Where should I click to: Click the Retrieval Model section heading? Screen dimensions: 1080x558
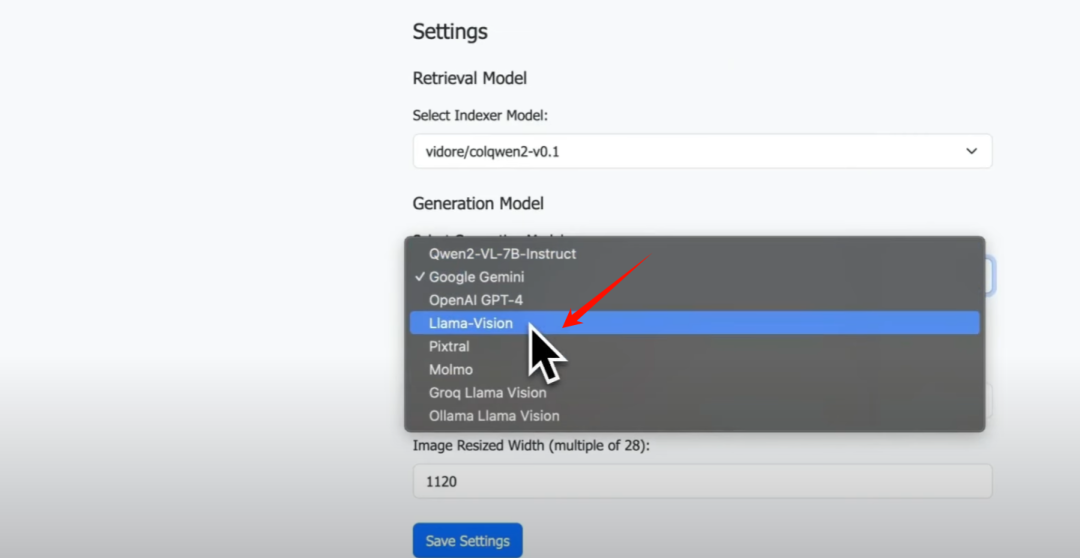click(469, 78)
